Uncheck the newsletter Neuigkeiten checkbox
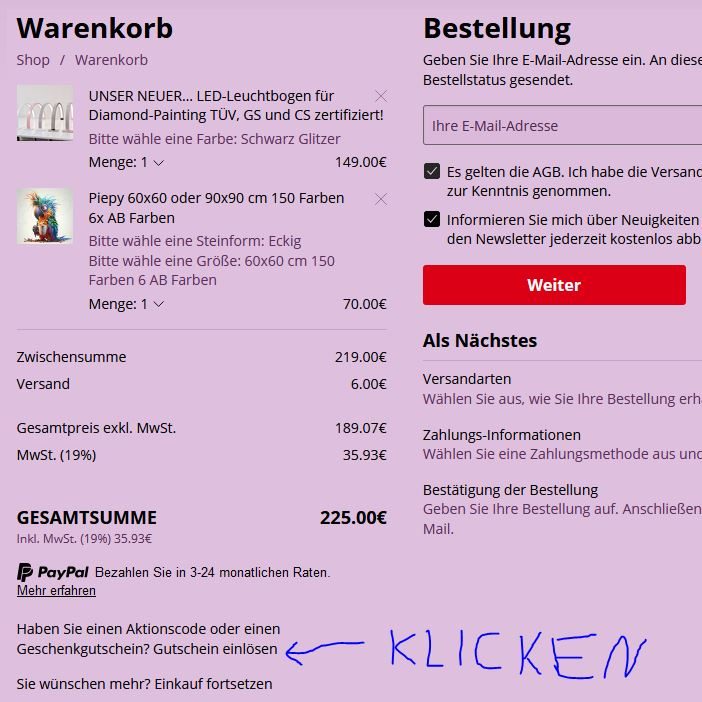This screenshot has height=702, width=702. (432, 219)
